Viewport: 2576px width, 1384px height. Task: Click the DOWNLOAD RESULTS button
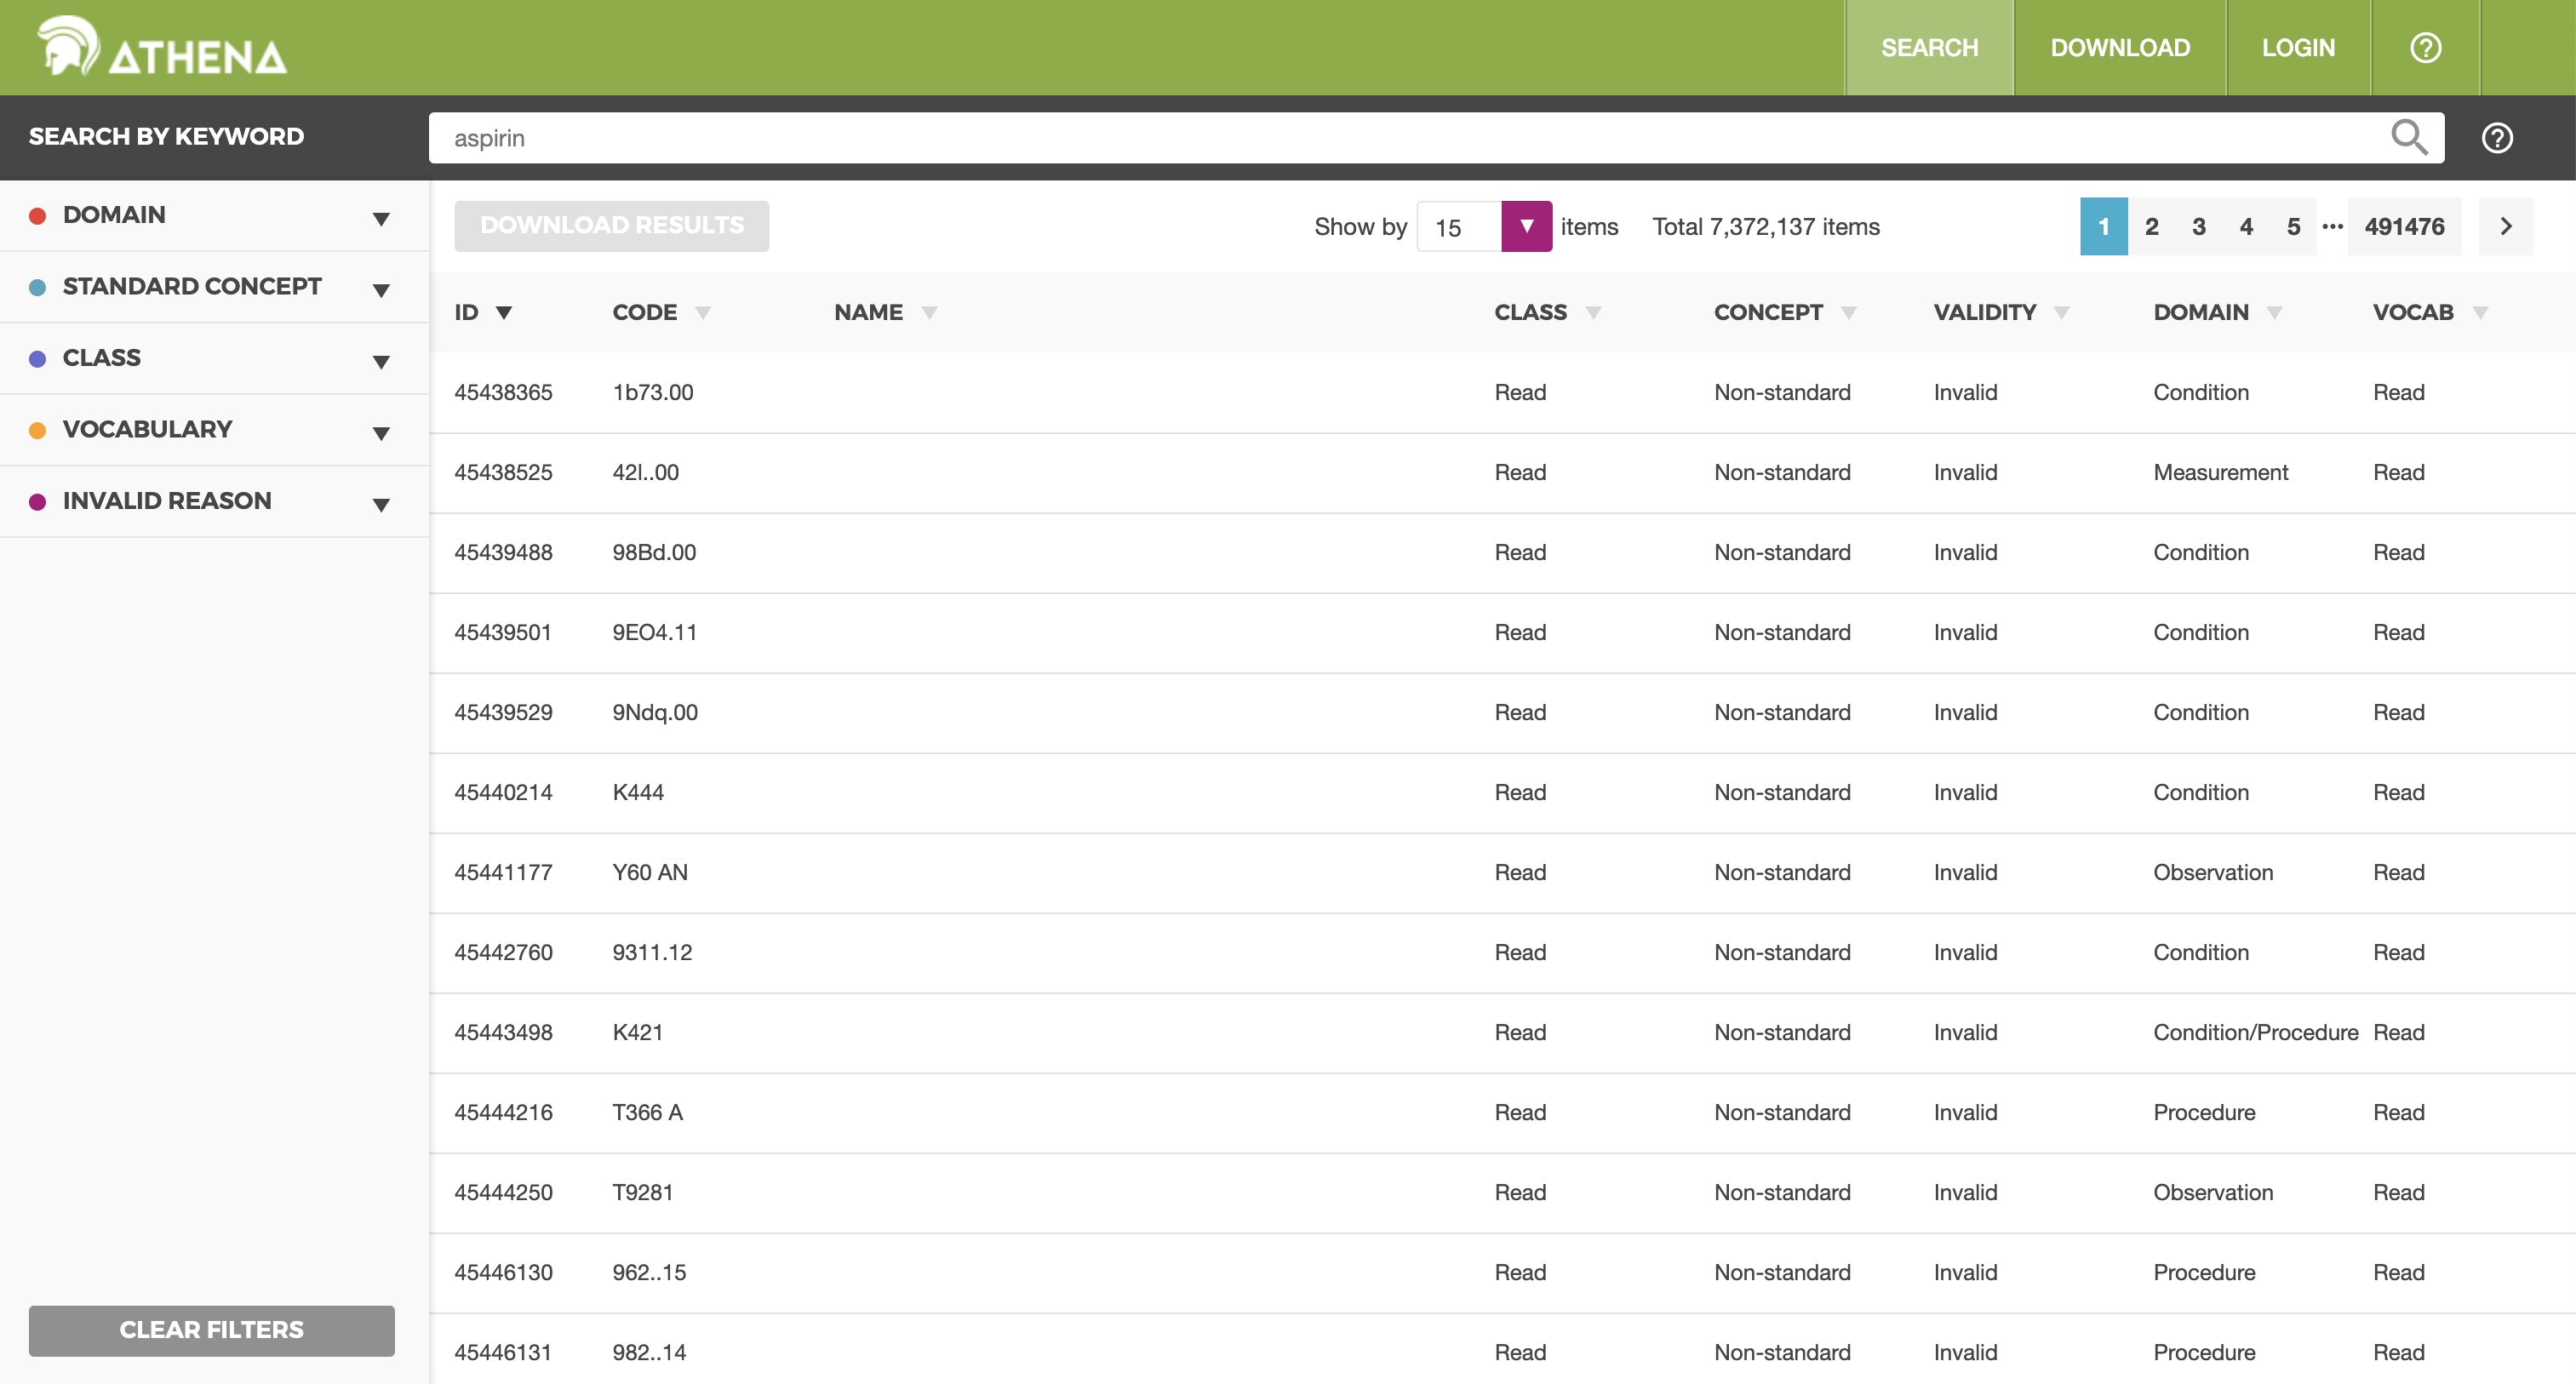[611, 226]
